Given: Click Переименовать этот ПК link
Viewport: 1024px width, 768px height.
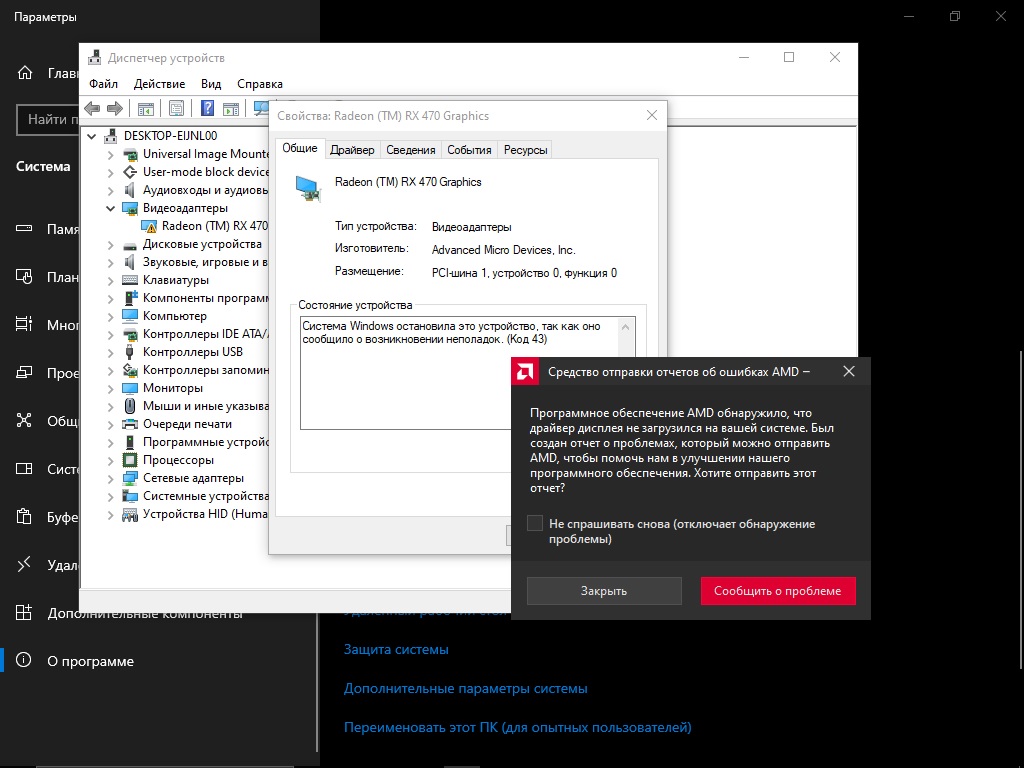Looking at the screenshot, I should click(517, 727).
